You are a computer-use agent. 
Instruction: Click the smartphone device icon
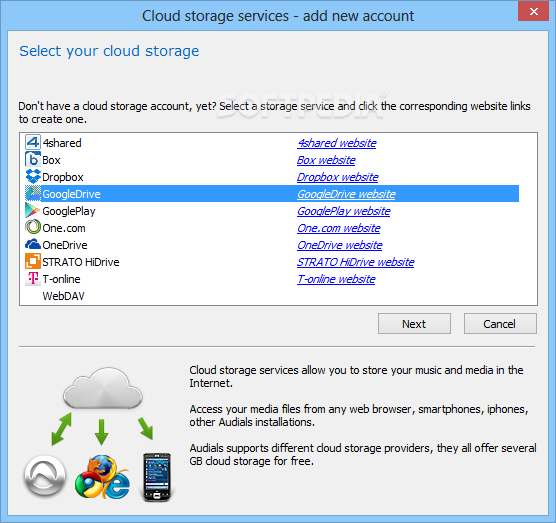pyautogui.click(x=156, y=477)
